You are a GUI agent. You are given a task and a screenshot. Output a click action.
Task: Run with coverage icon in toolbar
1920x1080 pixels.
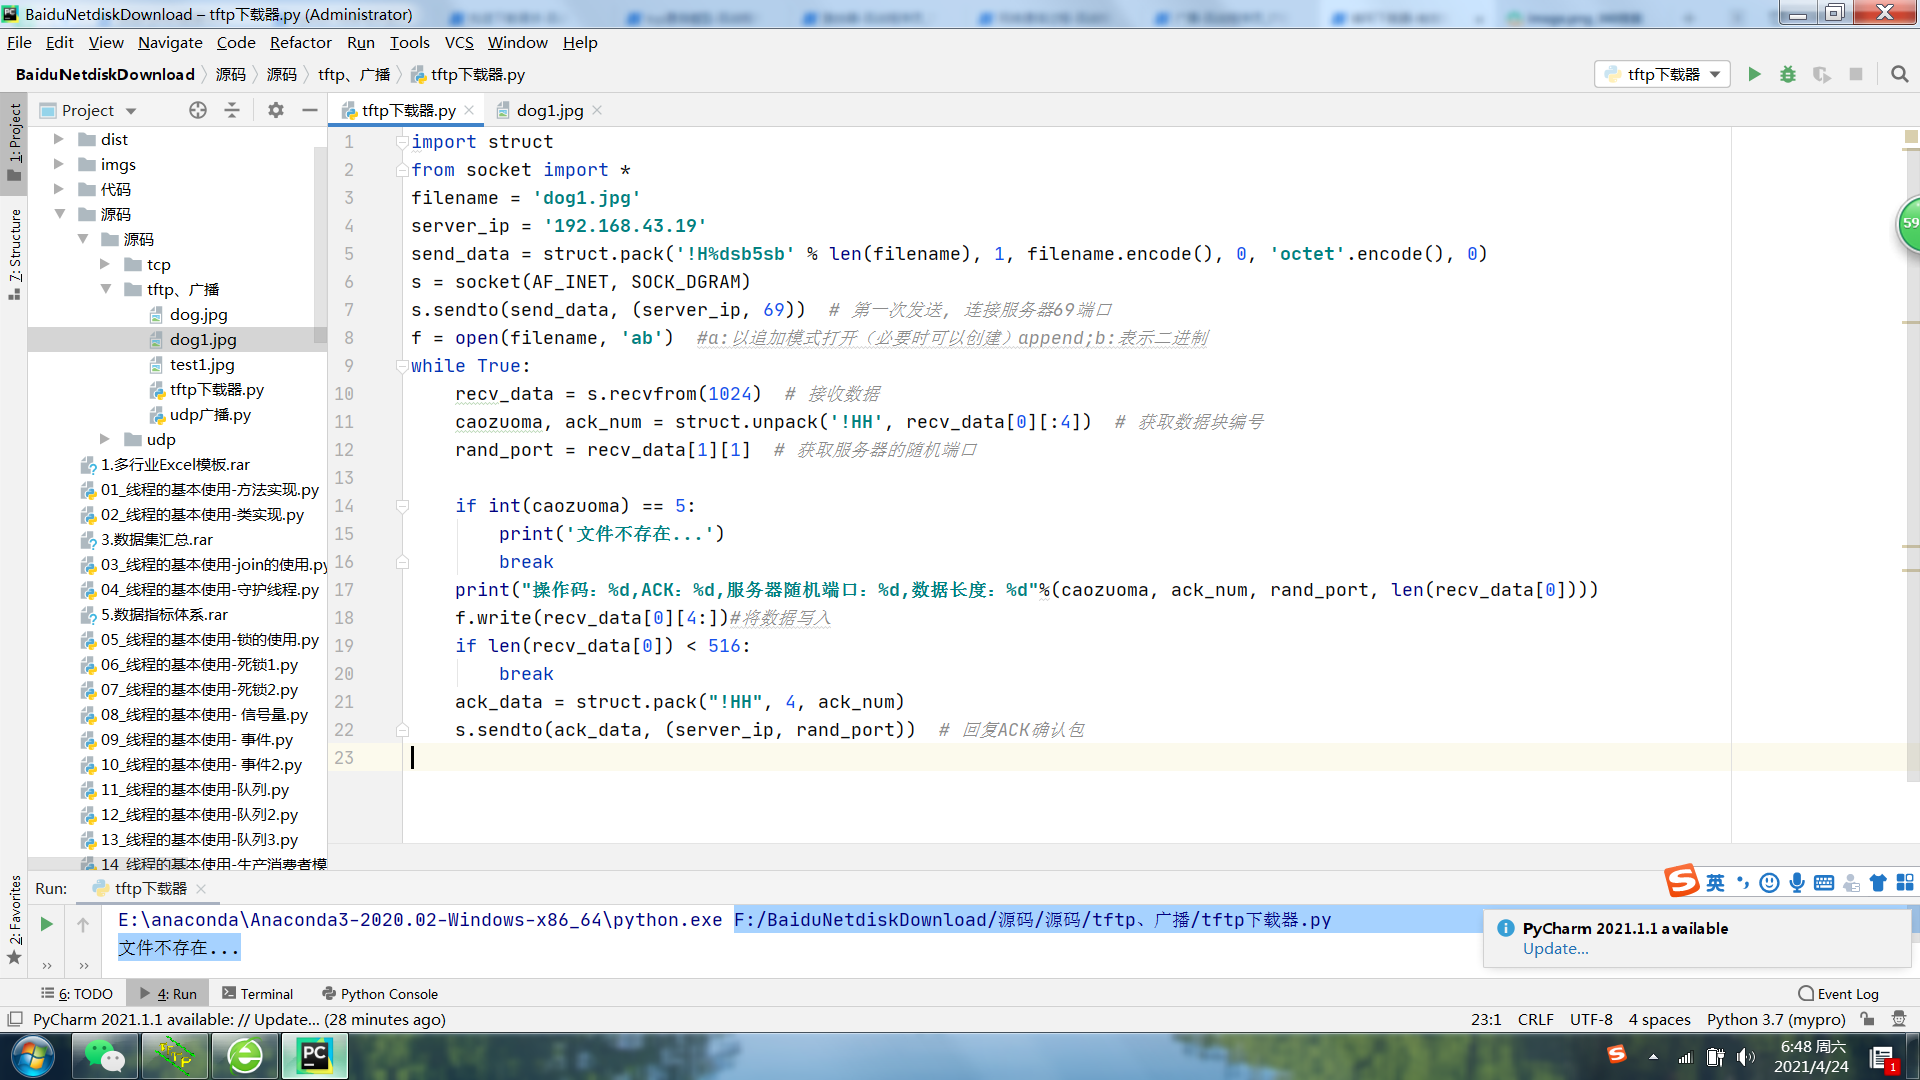1822,75
